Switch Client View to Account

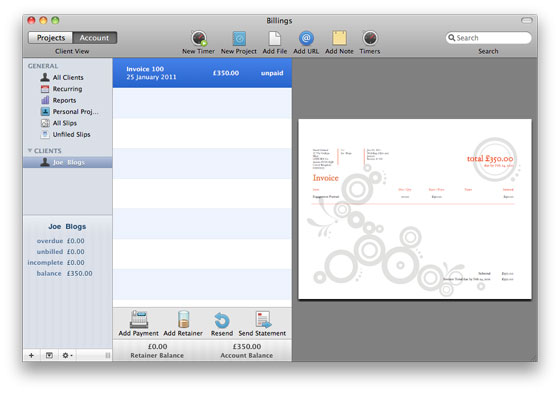(94, 38)
